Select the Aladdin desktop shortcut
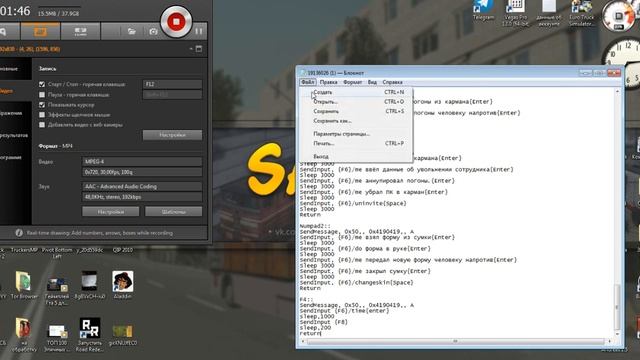Viewport: 640px width, 360px height. [122, 284]
